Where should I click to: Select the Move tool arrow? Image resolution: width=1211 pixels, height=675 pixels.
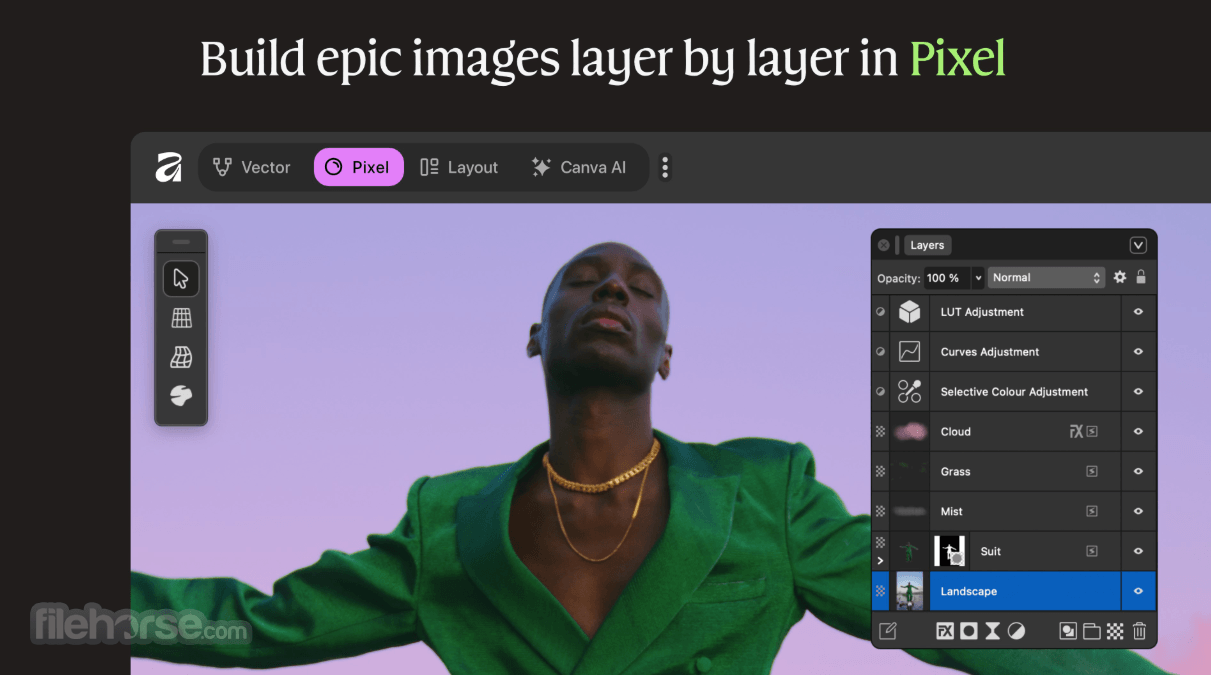point(181,279)
